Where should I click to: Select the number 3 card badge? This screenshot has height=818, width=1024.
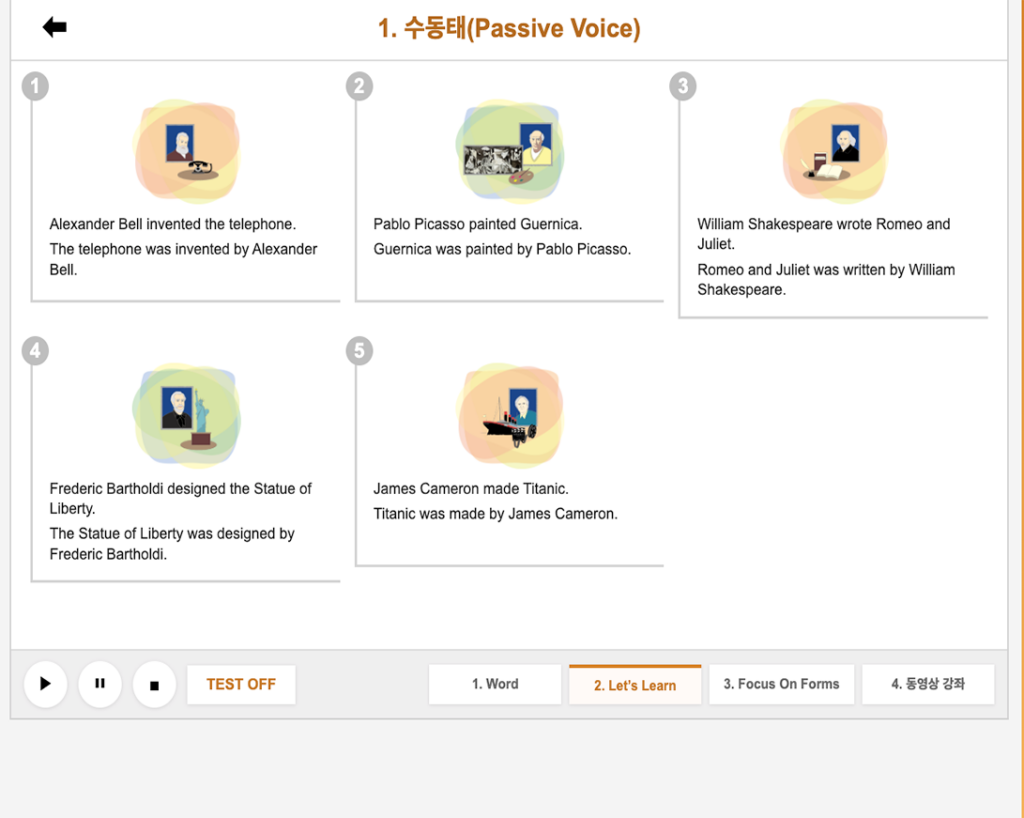683,86
